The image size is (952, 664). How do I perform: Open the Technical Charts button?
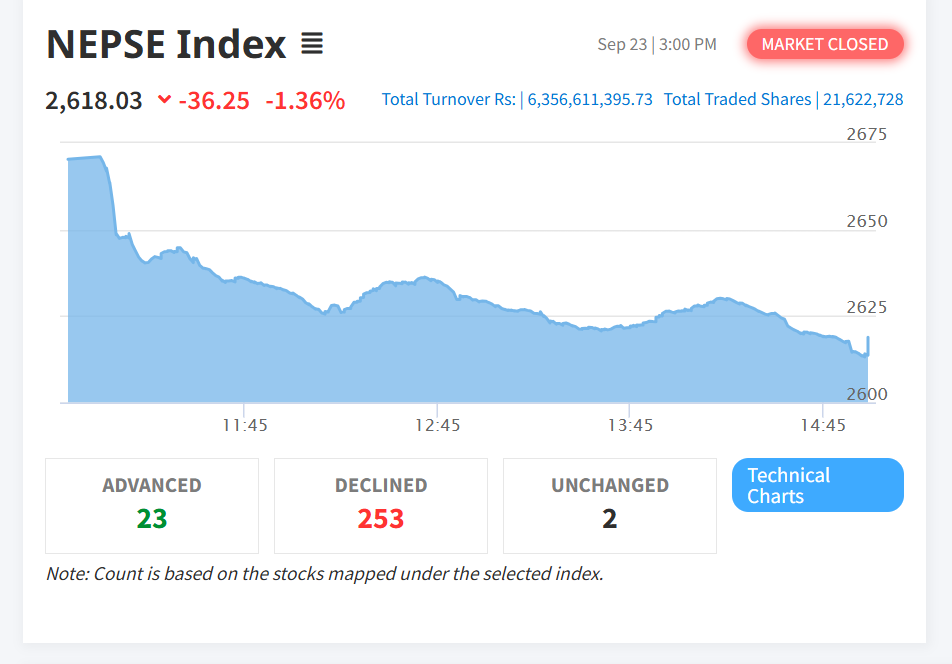[818, 485]
